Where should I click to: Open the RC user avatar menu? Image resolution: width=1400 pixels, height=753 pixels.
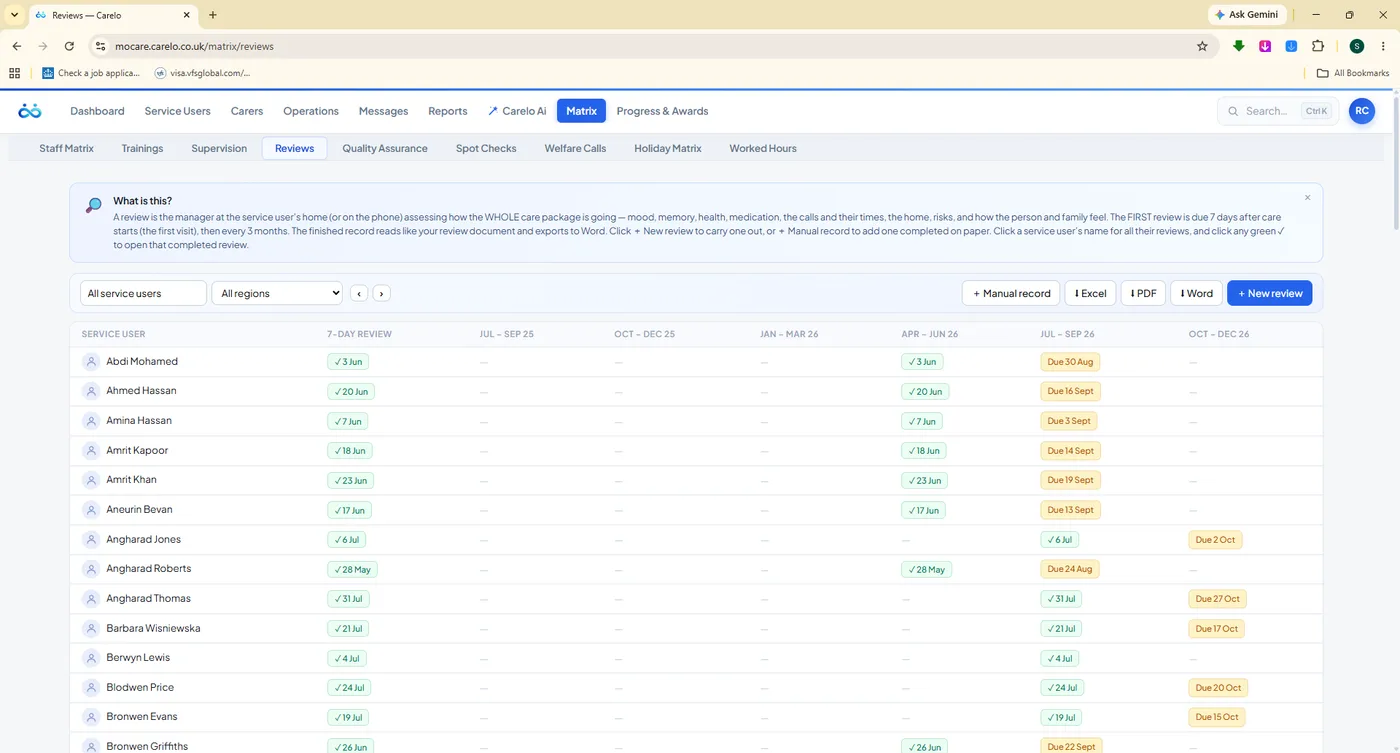point(1361,111)
